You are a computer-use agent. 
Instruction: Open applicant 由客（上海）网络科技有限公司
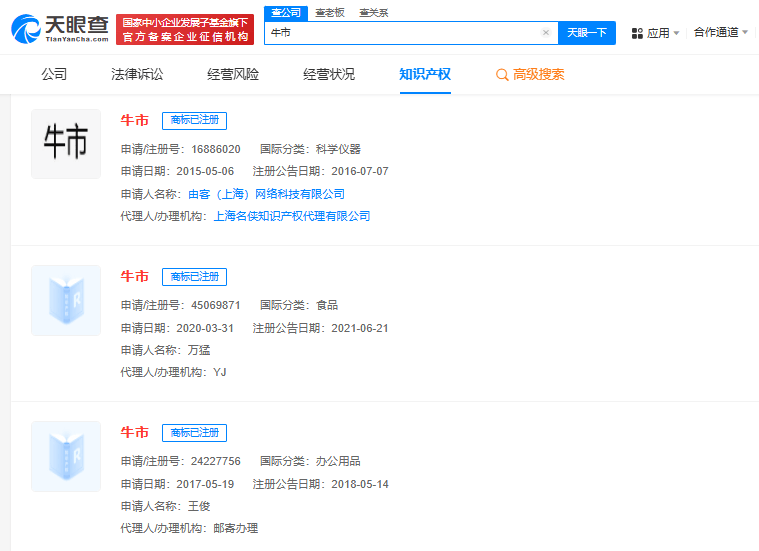click(x=266, y=194)
